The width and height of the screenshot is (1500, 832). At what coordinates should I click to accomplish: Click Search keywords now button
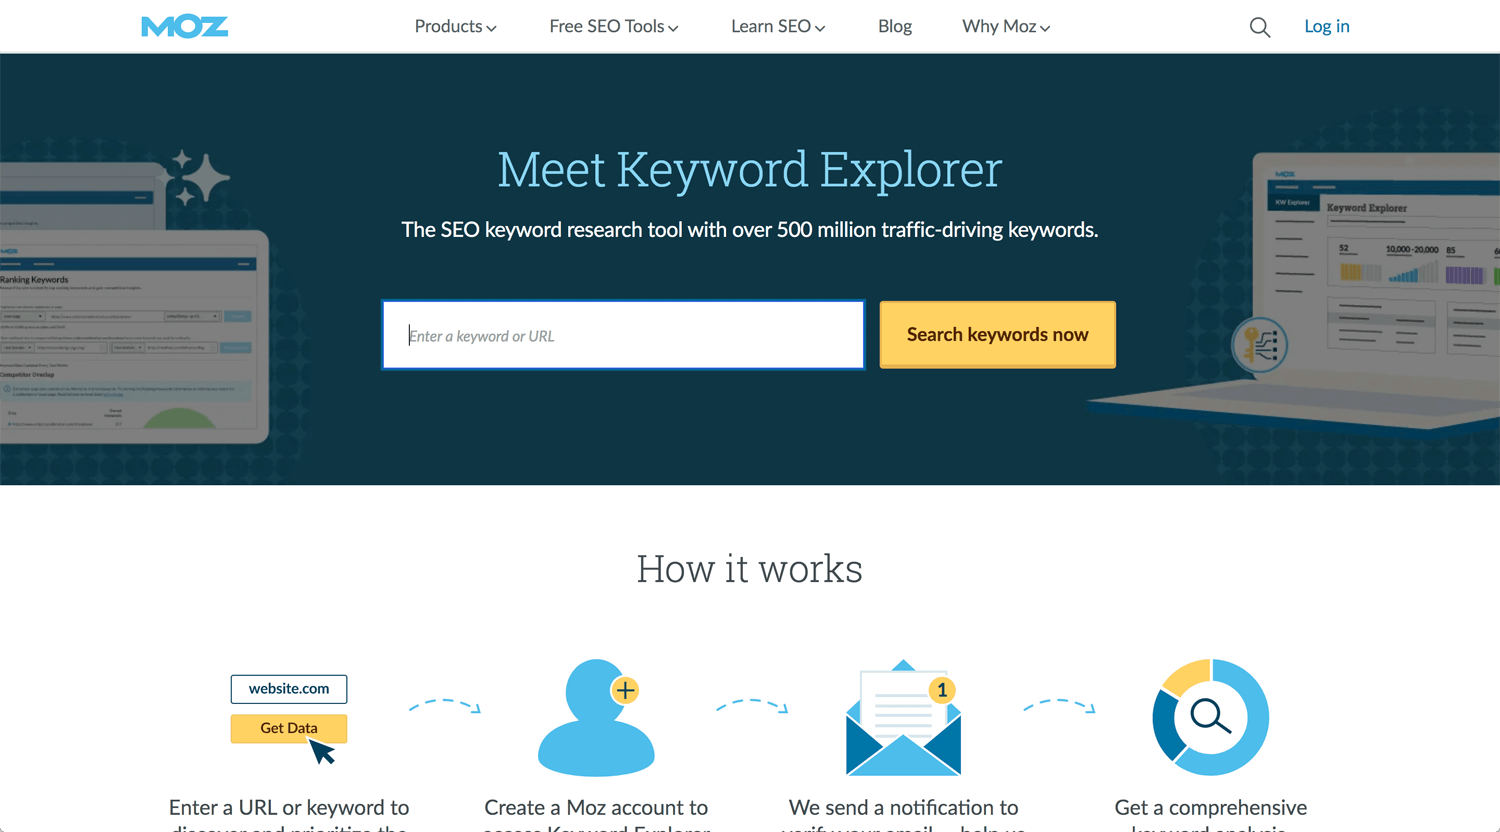(x=998, y=335)
